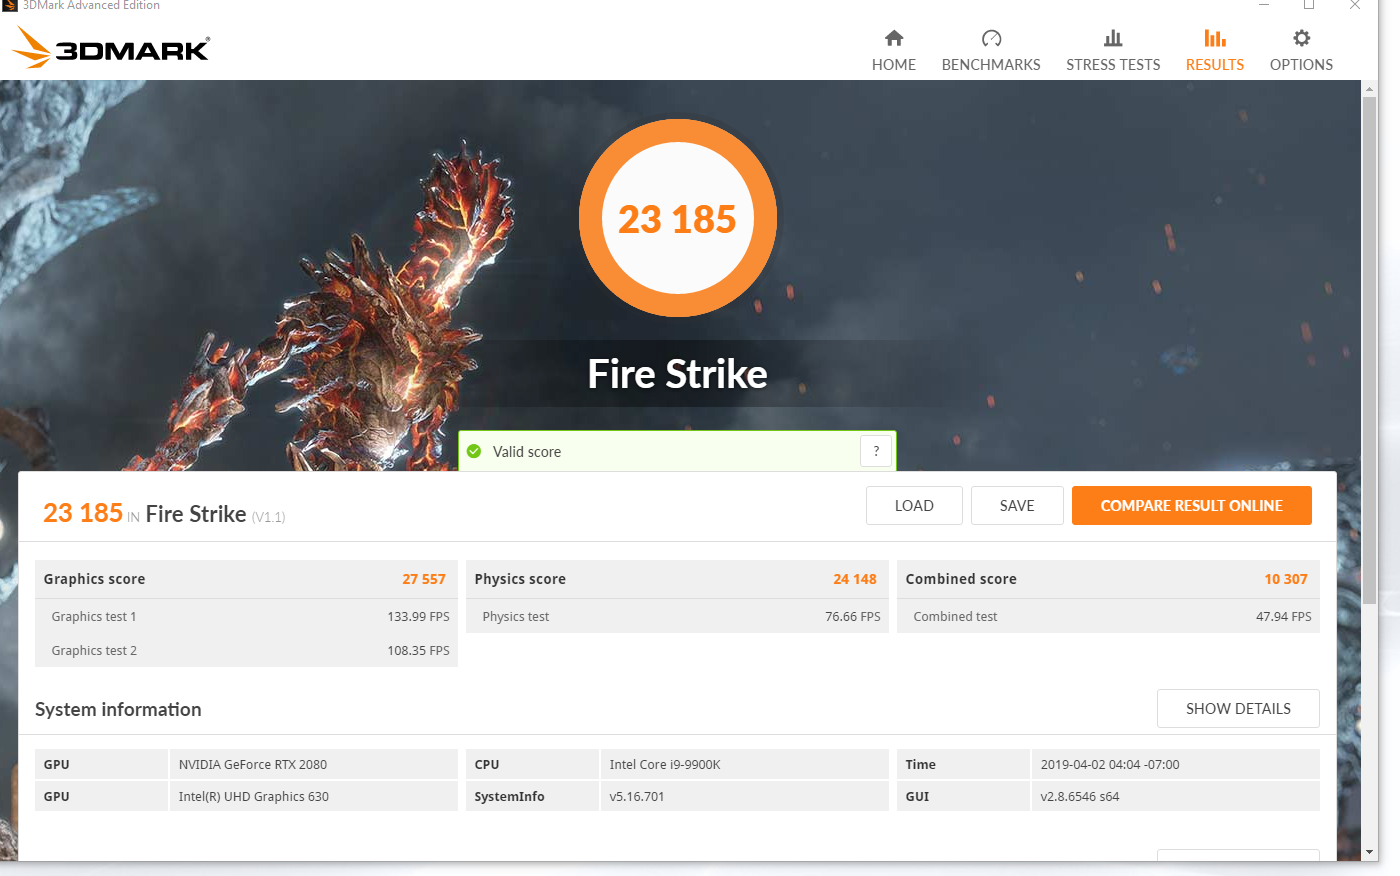This screenshot has width=1400, height=876.
Task: Click the 108.35 FPS value
Action: 419,651
